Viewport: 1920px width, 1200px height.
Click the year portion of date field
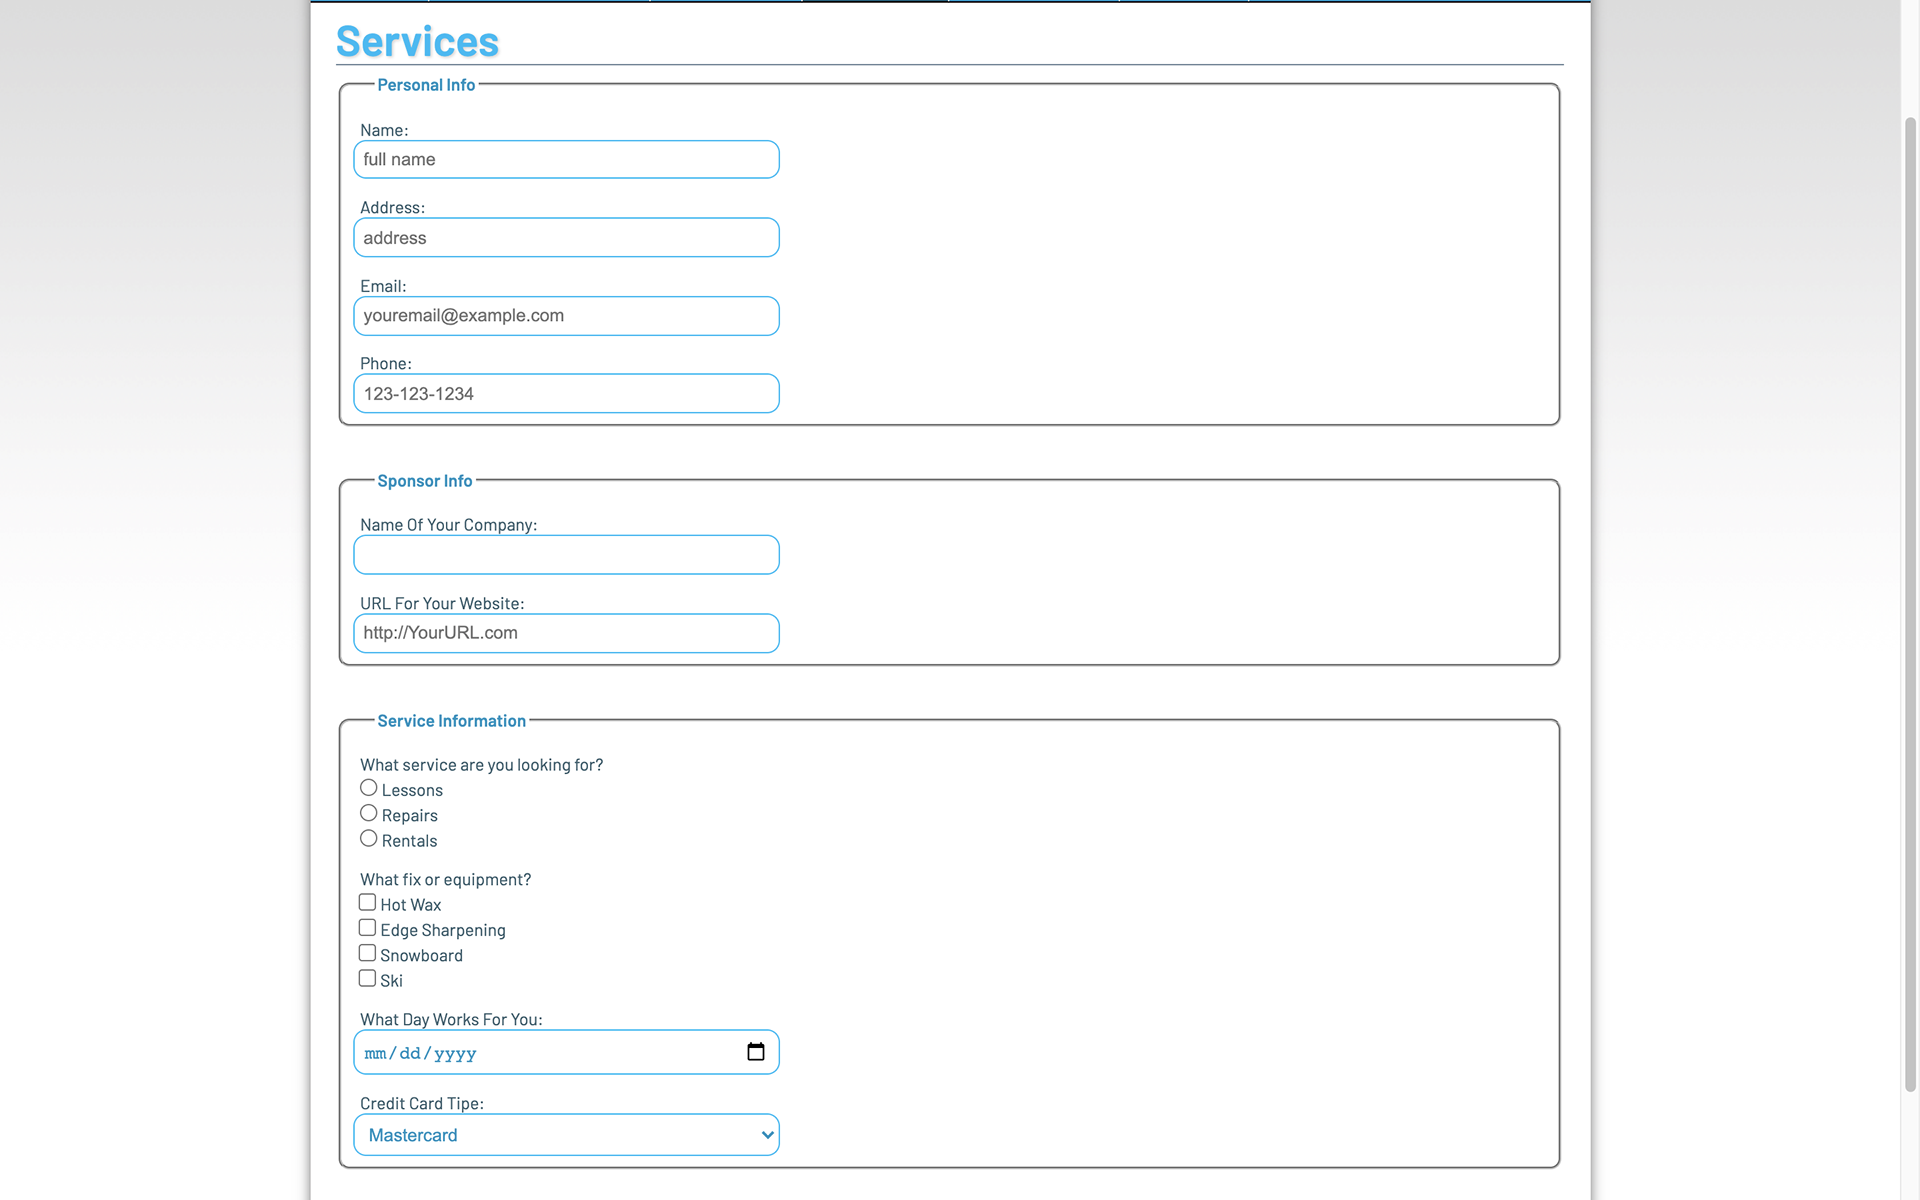click(x=455, y=1053)
